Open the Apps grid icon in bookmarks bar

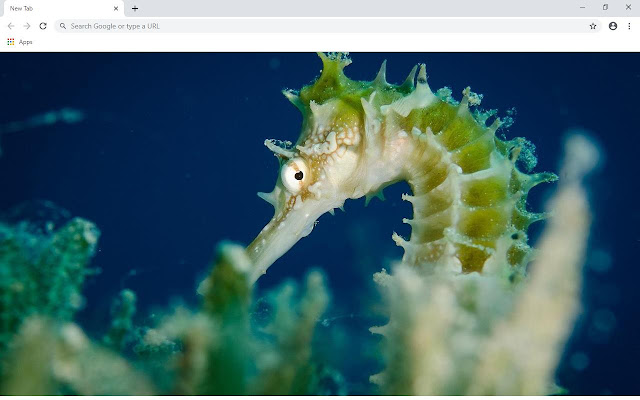tap(11, 42)
